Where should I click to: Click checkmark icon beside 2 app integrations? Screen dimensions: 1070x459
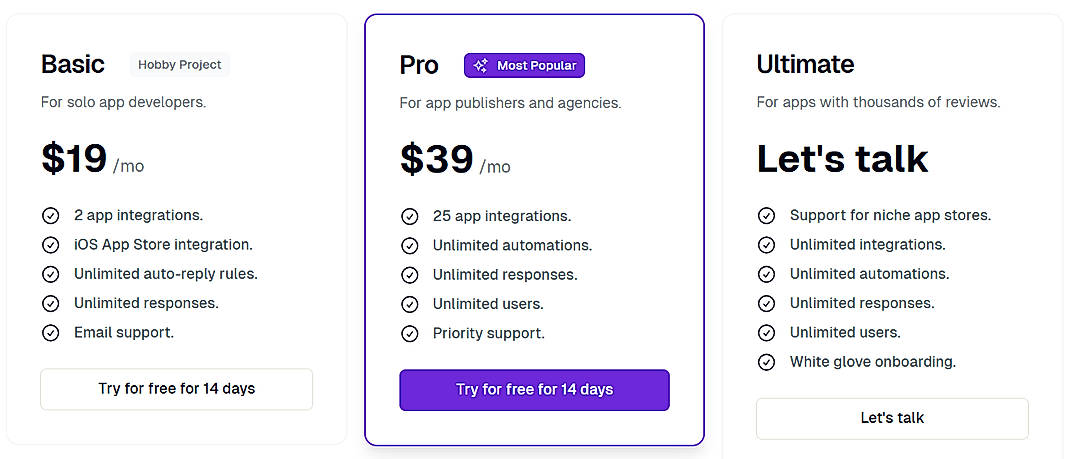coord(50,215)
